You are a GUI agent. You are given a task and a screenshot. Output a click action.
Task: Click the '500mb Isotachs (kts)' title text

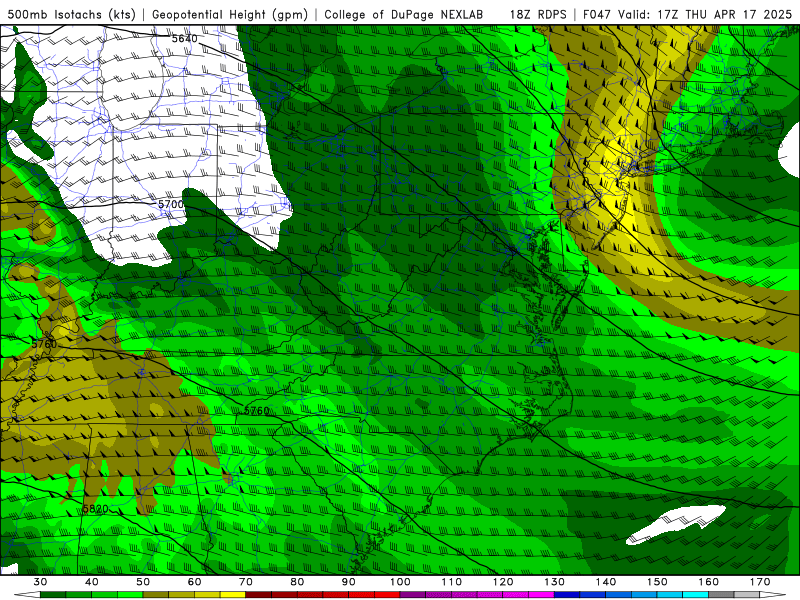point(71,15)
